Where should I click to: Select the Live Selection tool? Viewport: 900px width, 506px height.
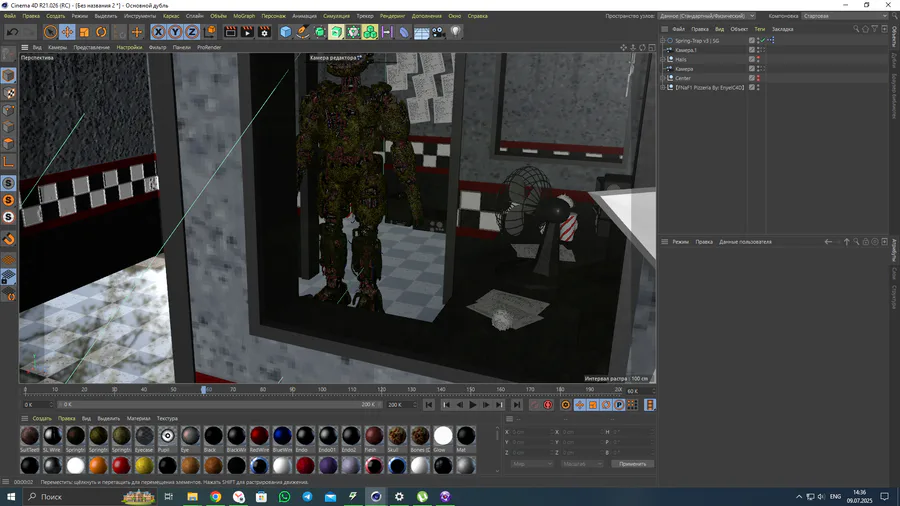[x=50, y=32]
